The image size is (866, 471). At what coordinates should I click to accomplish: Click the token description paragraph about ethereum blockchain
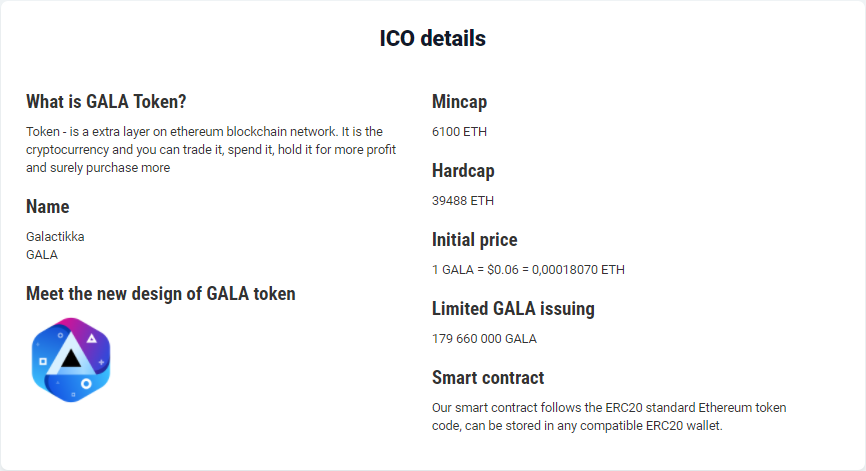tap(211, 150)
